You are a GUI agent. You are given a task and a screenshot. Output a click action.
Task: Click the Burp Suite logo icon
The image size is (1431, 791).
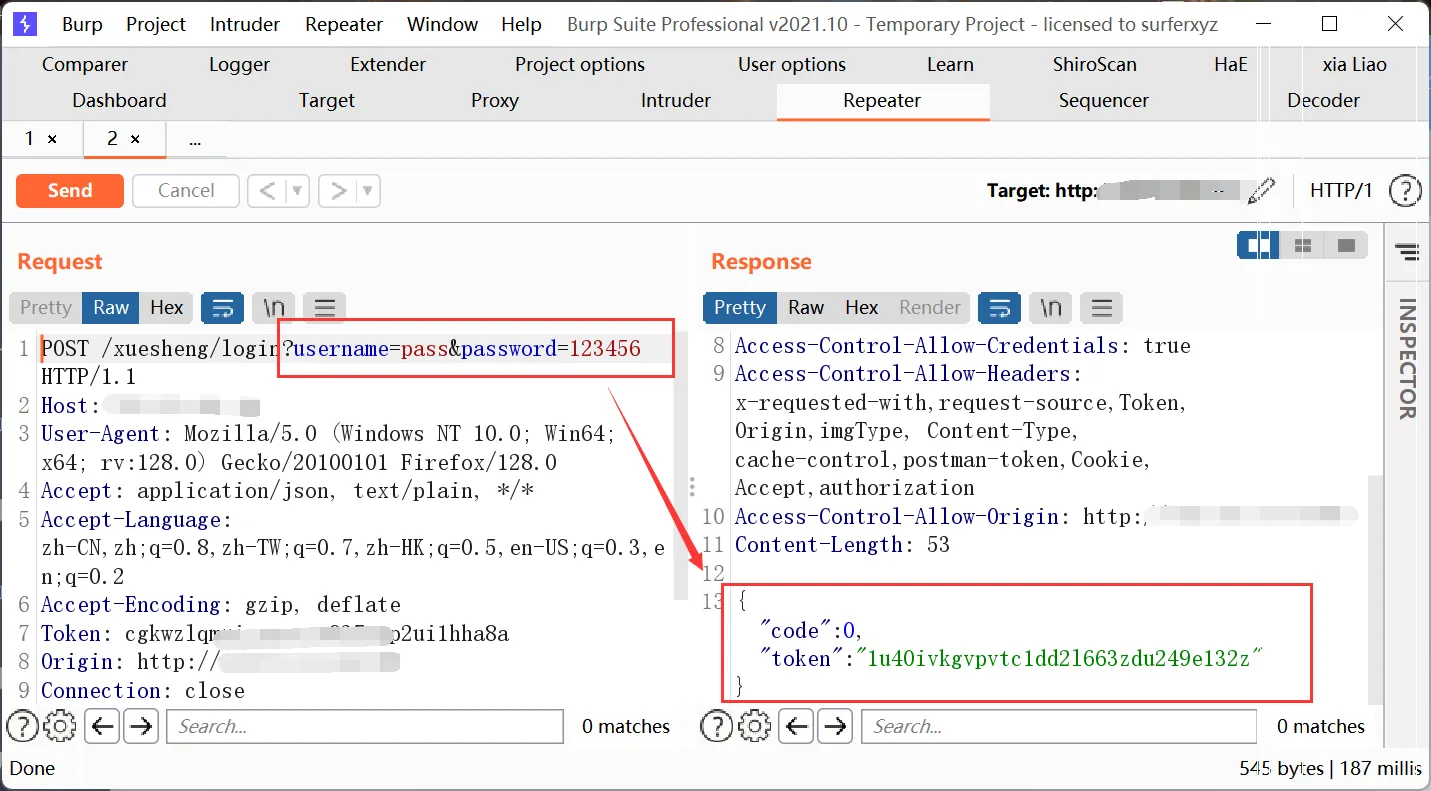coord(23,22)
